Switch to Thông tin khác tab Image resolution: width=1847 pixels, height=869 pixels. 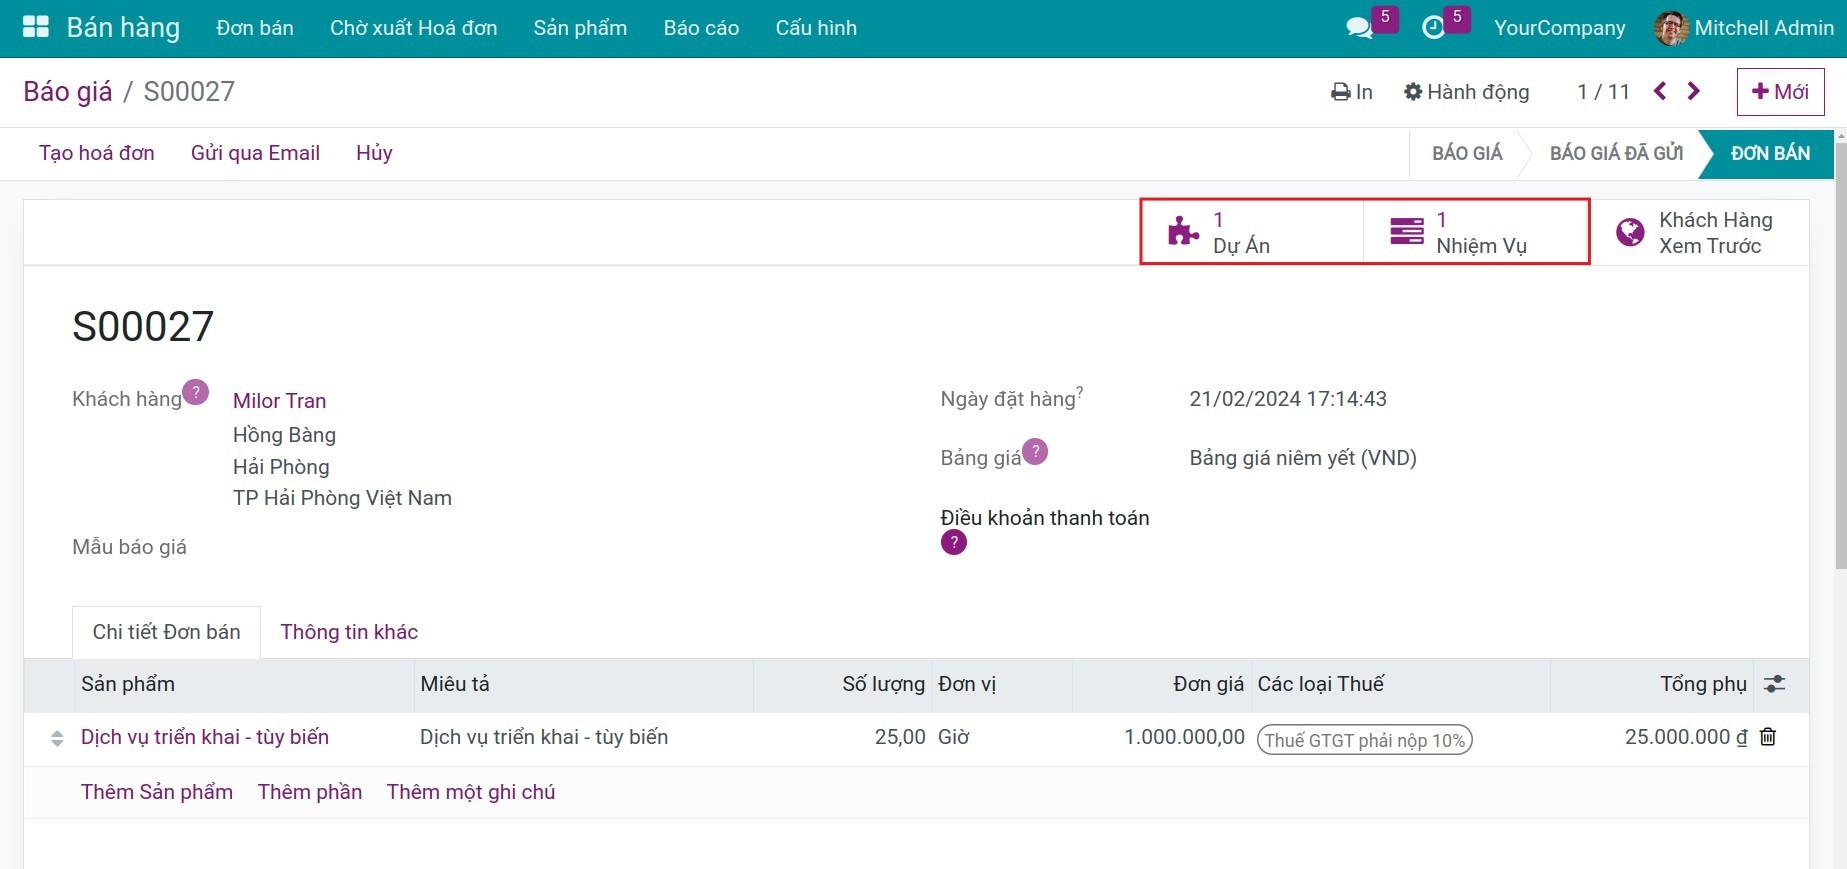[349, 632]
